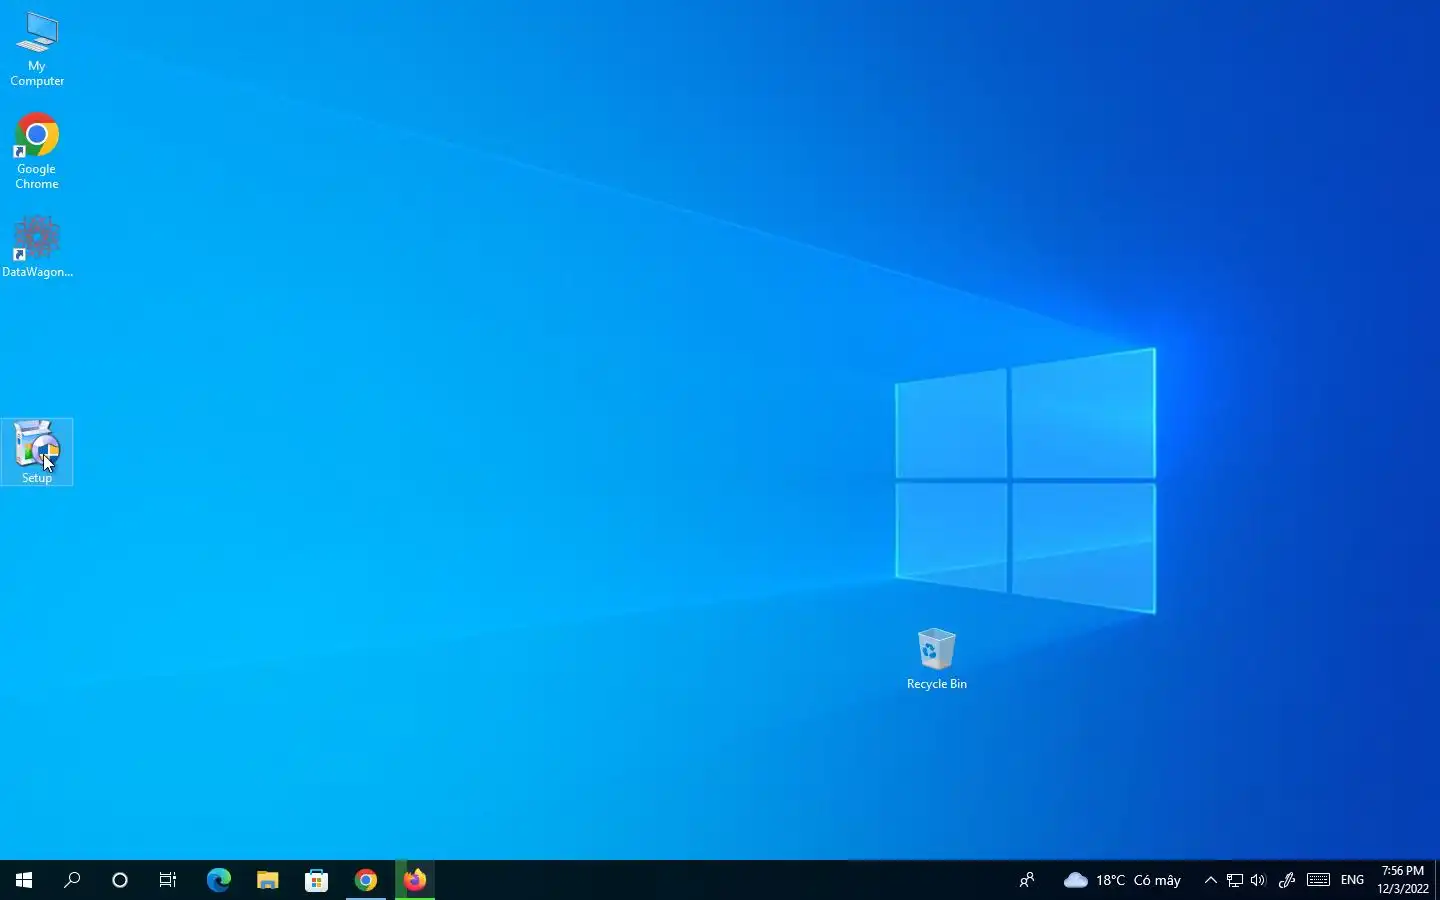Open the Windows Ink Workspace pen icon

(1287, 880)
